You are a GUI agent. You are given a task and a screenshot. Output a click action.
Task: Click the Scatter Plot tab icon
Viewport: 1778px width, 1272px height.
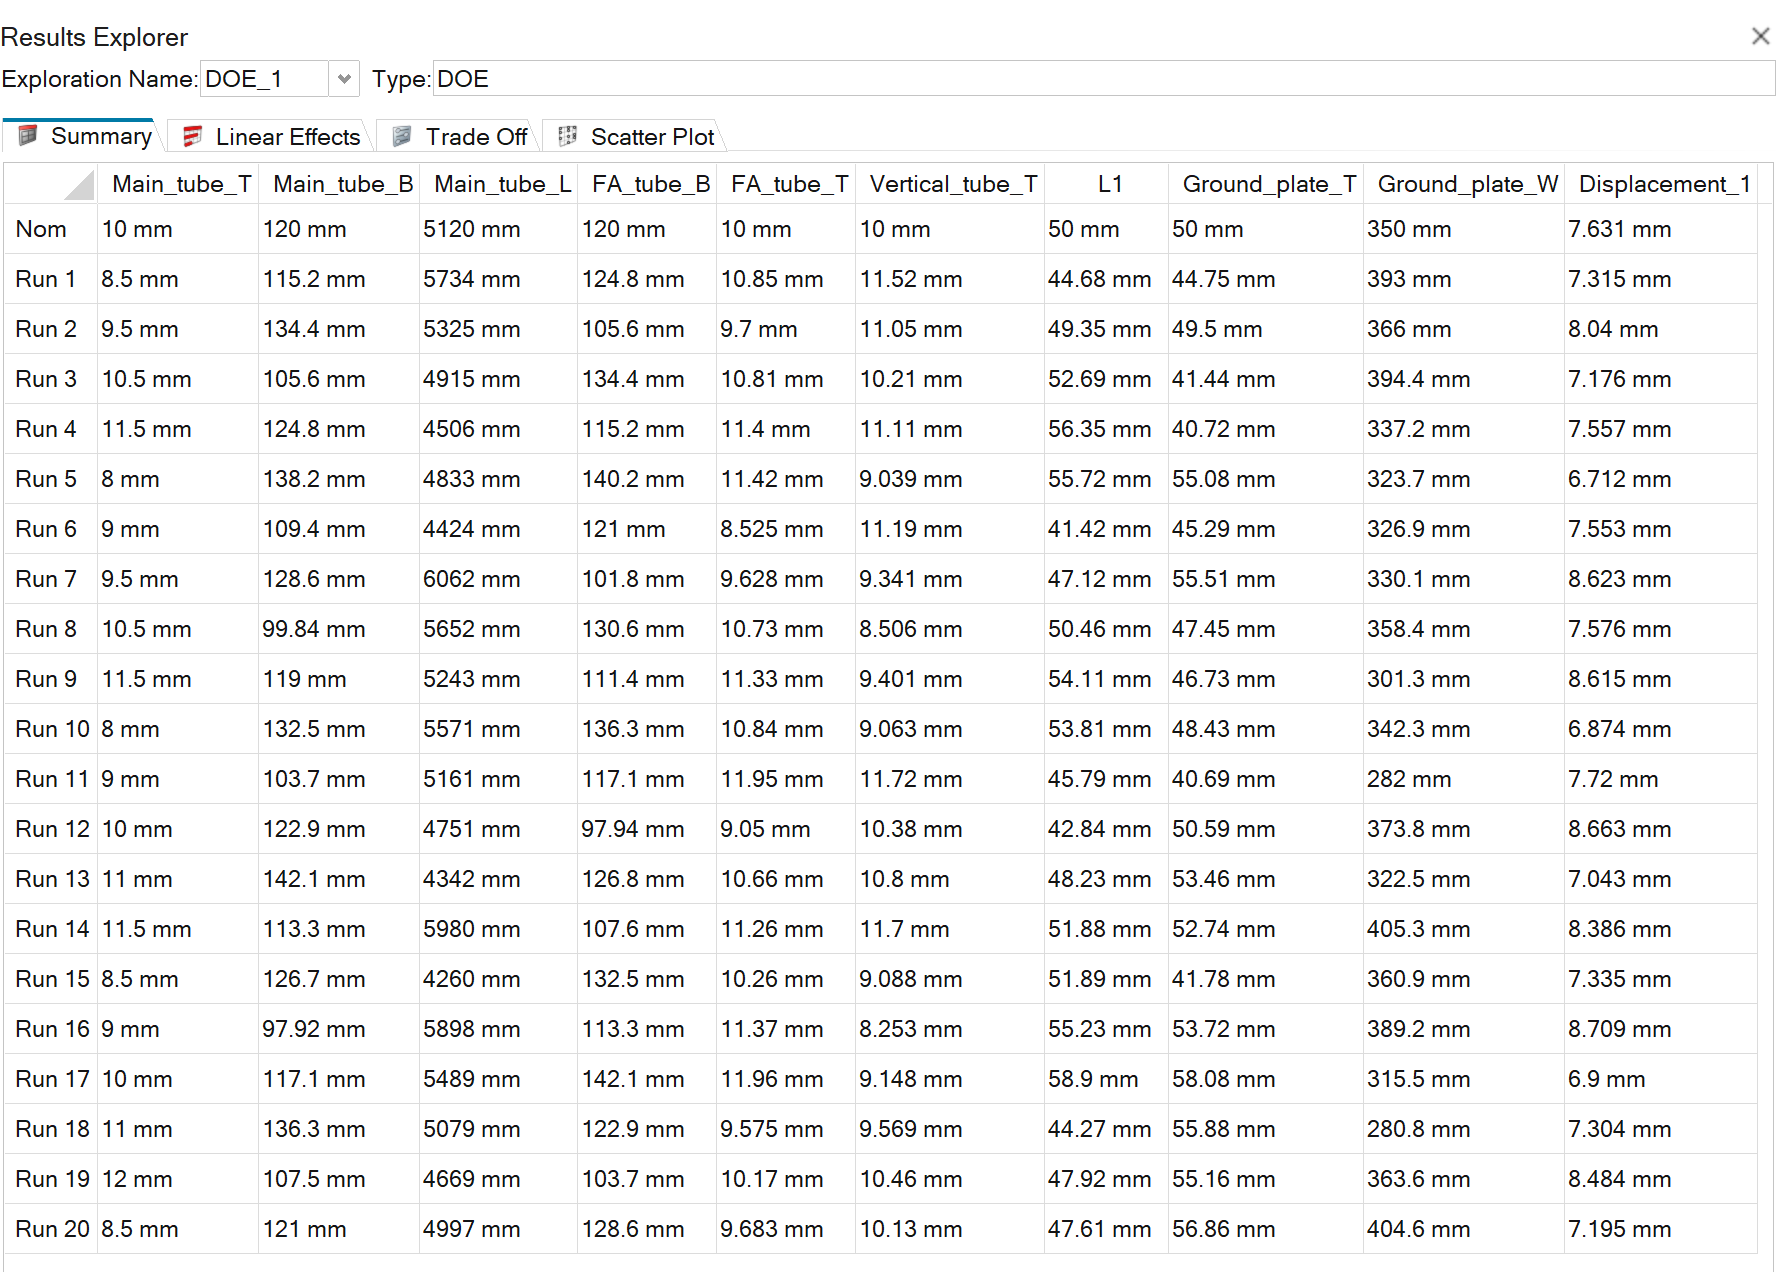click(567, 136)
